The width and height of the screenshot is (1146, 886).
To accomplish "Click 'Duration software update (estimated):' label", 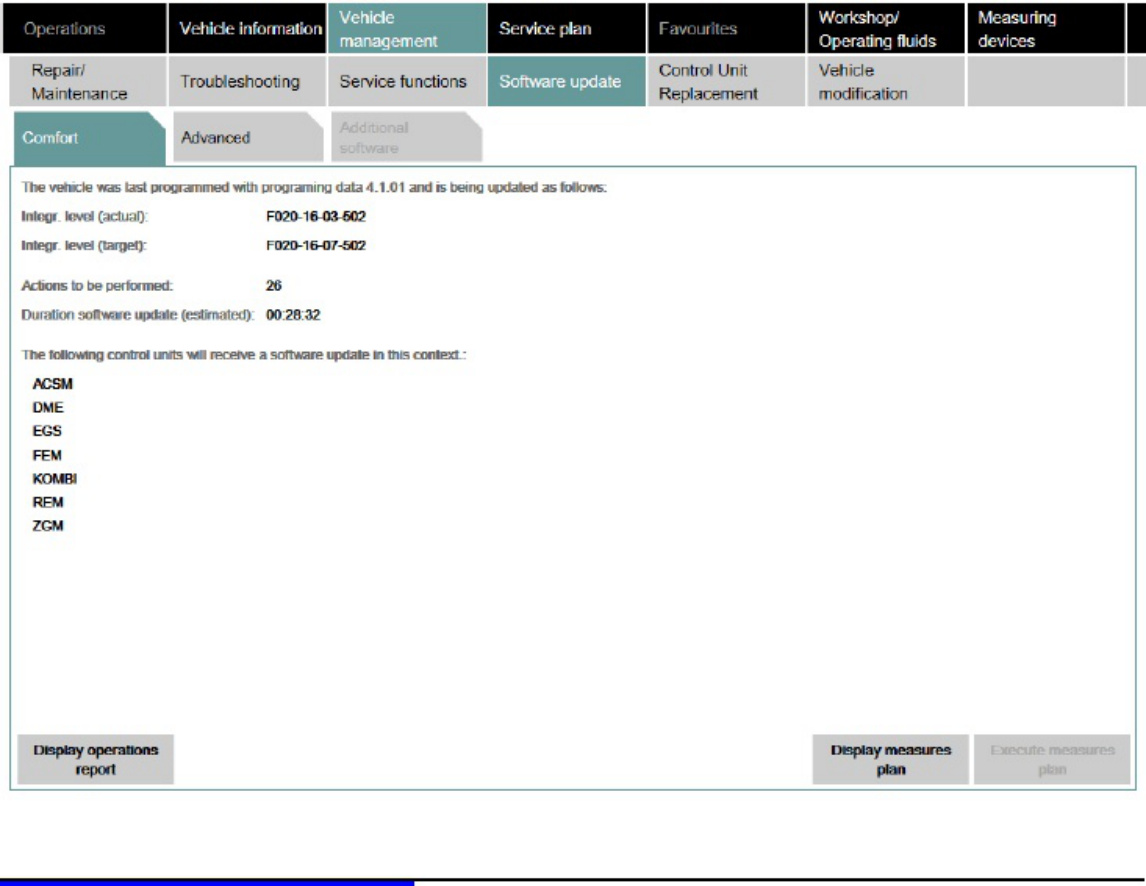I will pyautogui.click(x=137, y=315).
